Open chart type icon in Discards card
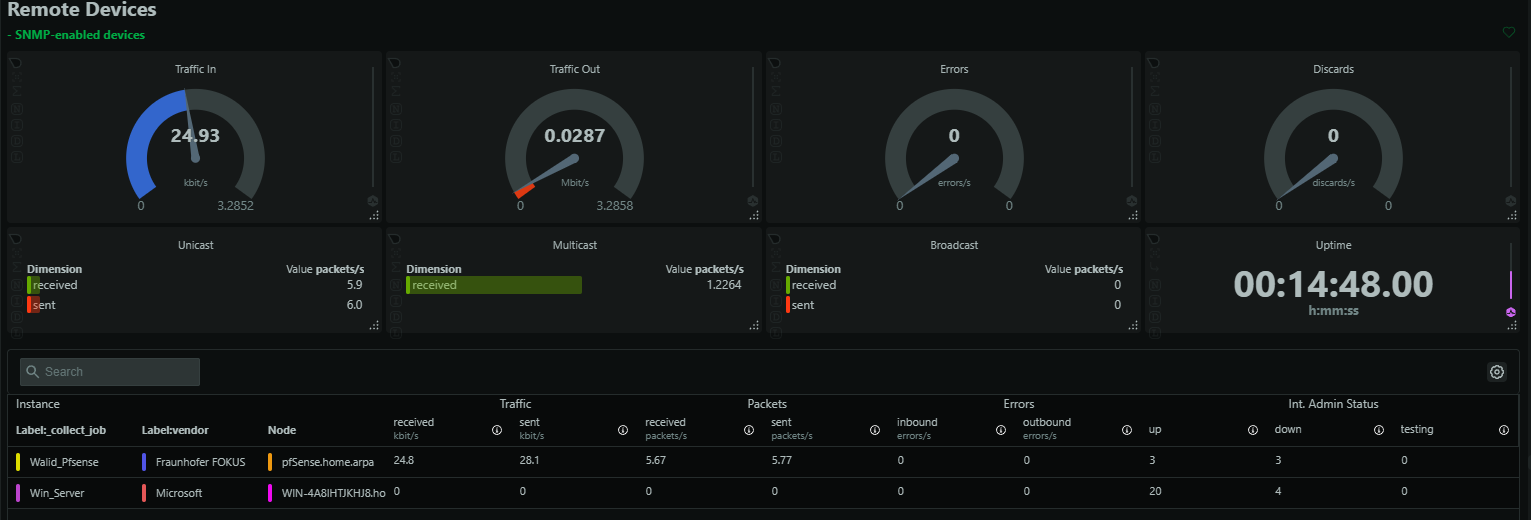The image size is (1531, 520). click(1155, 63)
